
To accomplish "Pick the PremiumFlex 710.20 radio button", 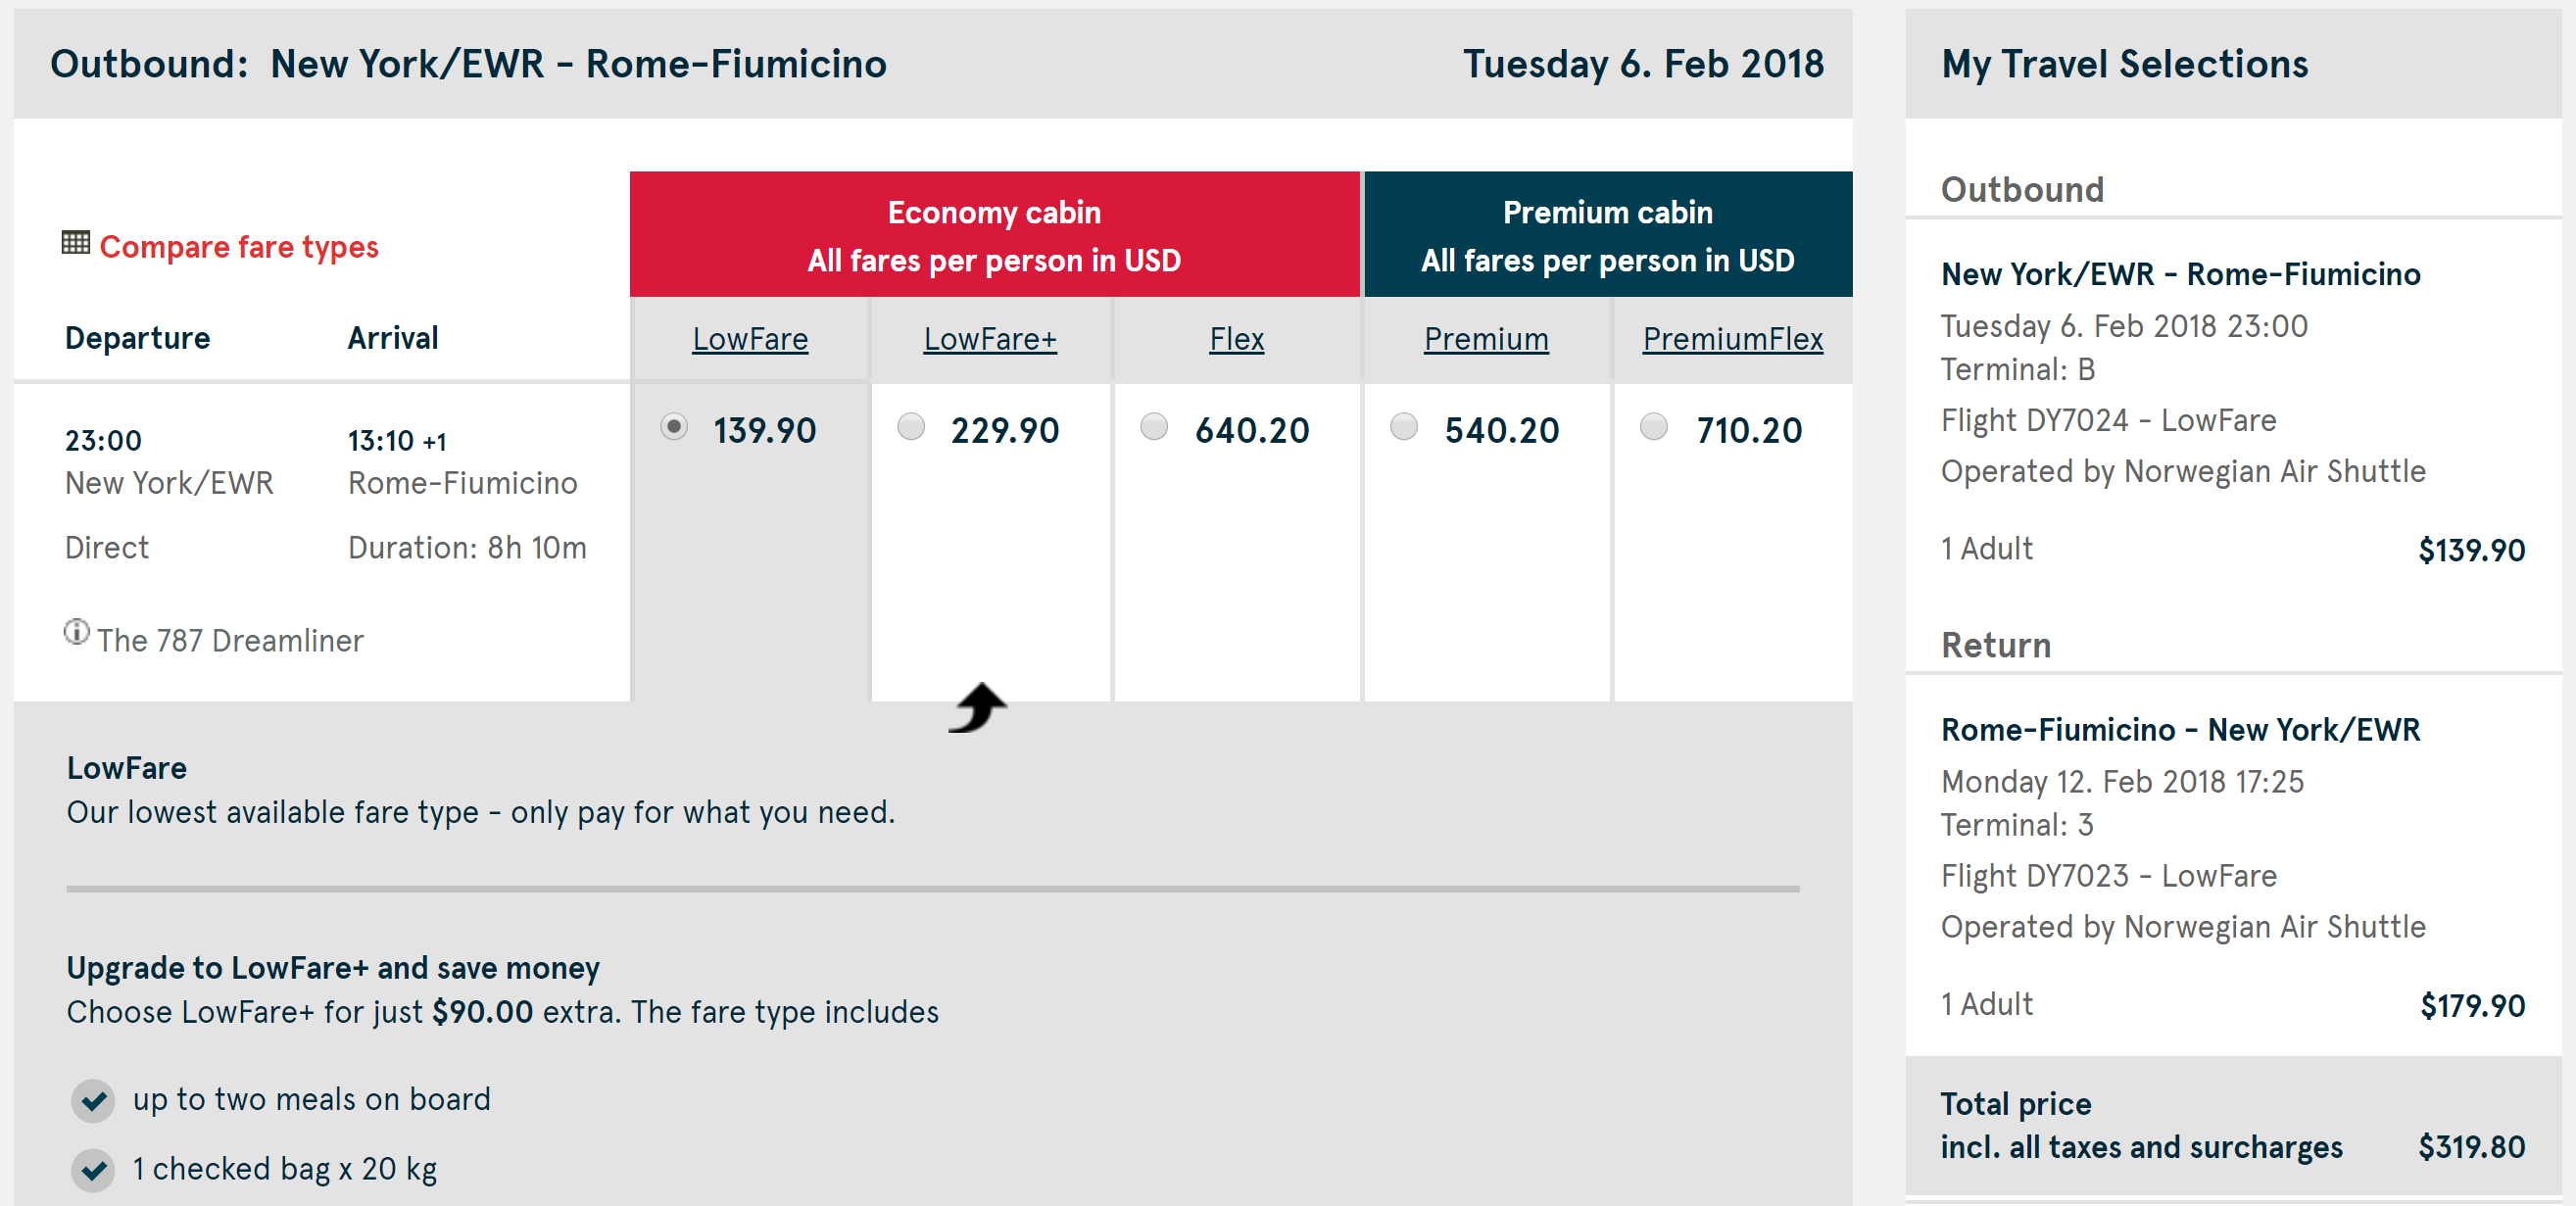I will pos(1654,427).
